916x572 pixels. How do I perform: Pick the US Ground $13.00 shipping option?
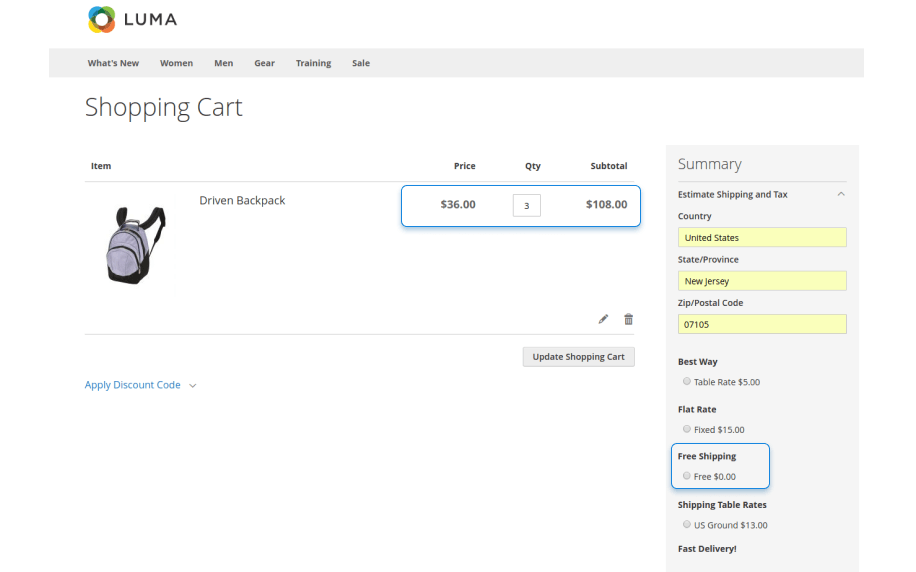[x=687, y=524]
